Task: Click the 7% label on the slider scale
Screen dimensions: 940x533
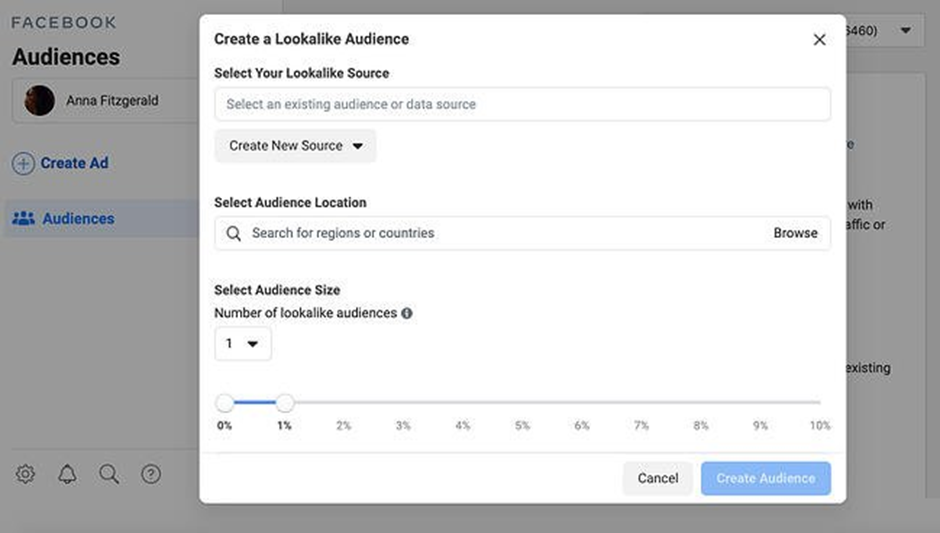Action: pyautogui.click(x=641, y=425)
